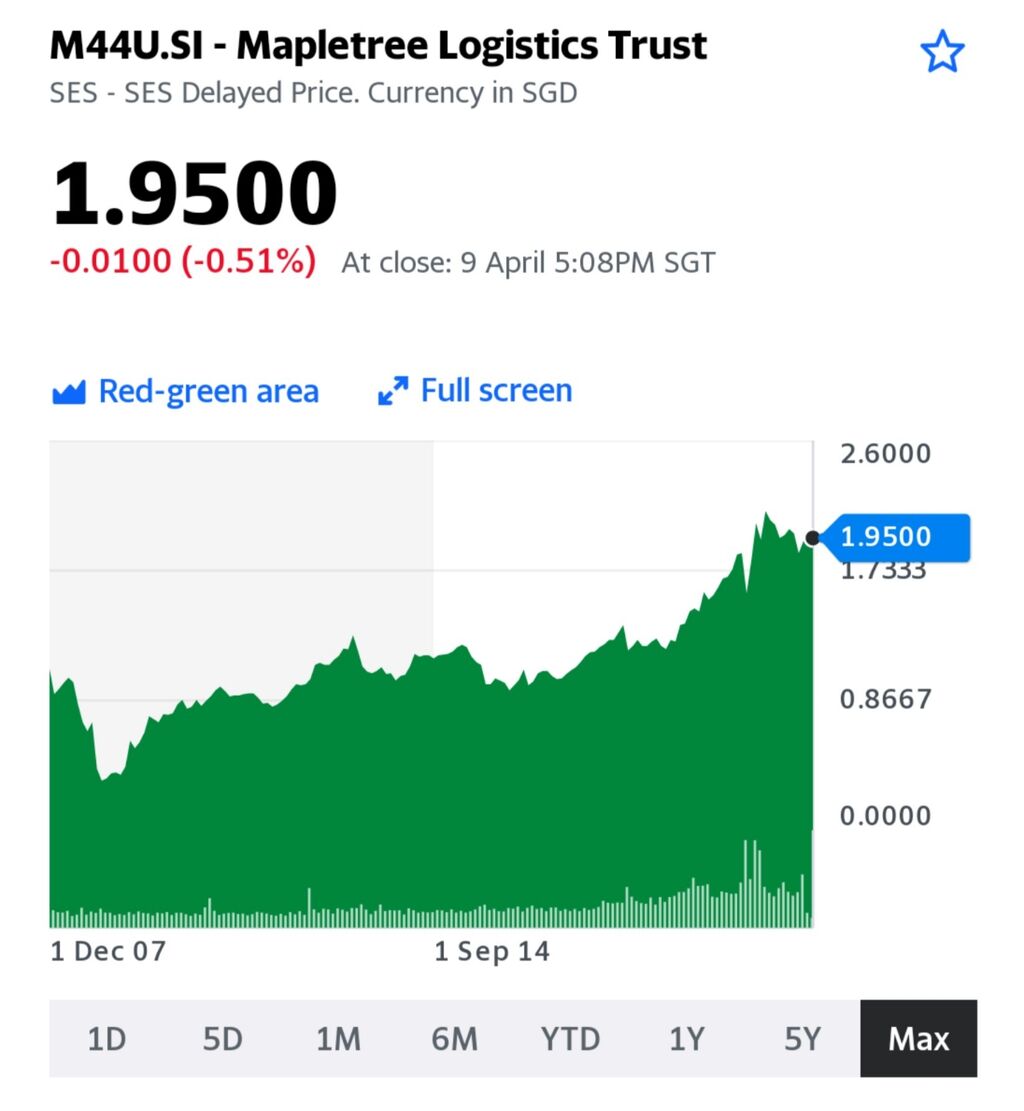The height and width of the screenshot is (1111, 1024).
Task: Click the Full screen expand arrows icon
Action: (393, 390)
